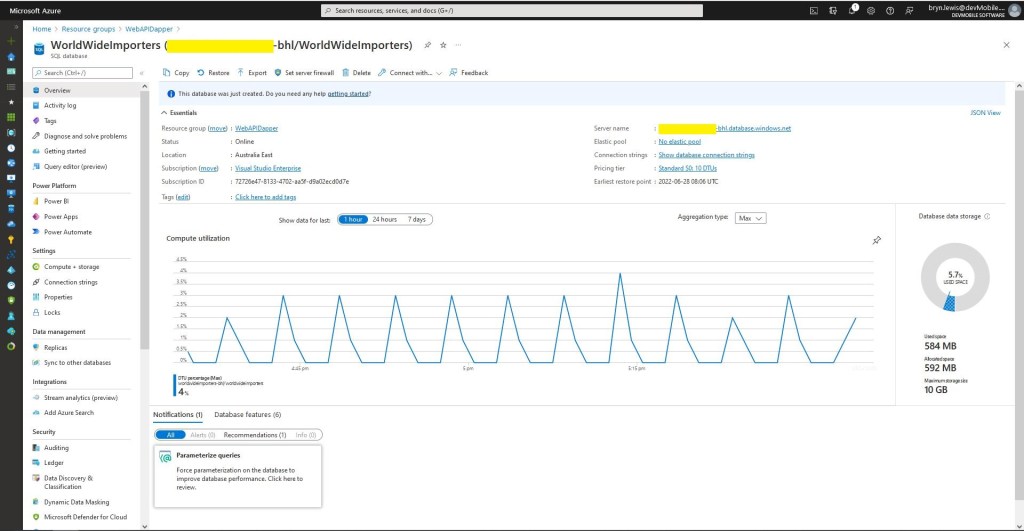The height and width of the screenshot is (531, 1024).
Task: Filter notifications by Recommendations (1)
Action: click(x=254, y=435)
